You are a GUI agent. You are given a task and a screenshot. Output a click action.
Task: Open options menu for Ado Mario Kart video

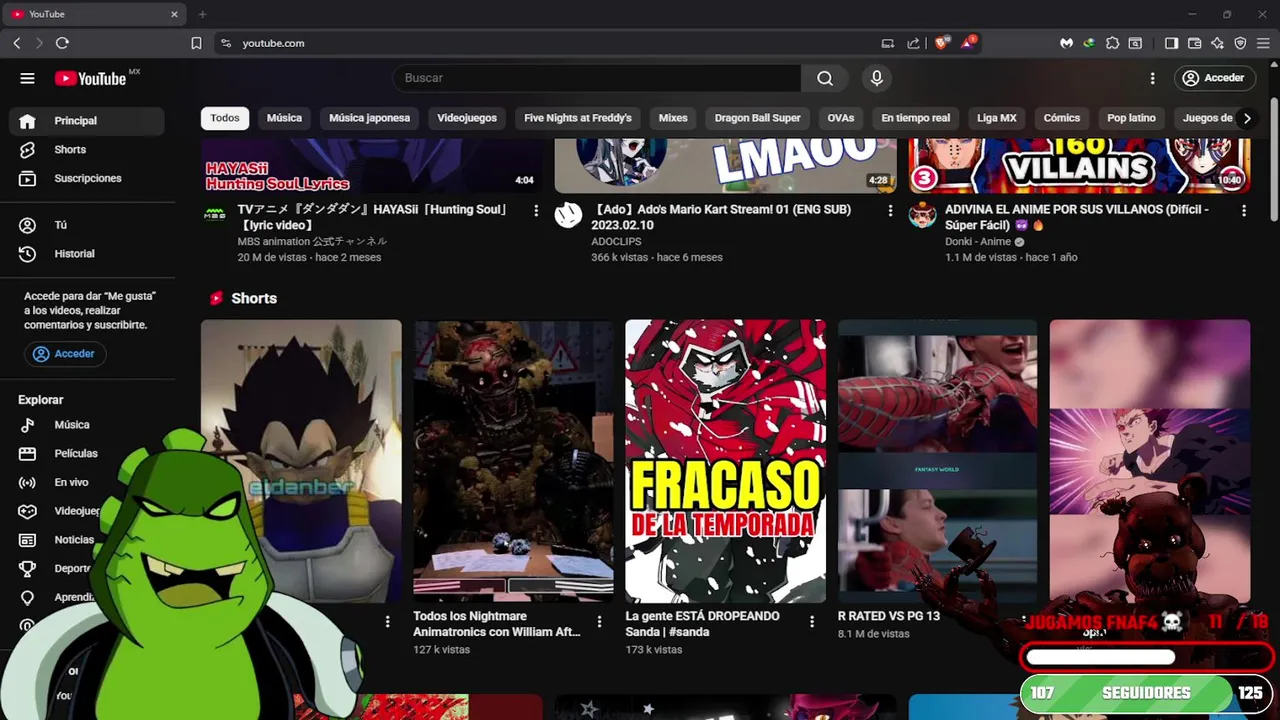pyautogui.click(x=890, y=211)
